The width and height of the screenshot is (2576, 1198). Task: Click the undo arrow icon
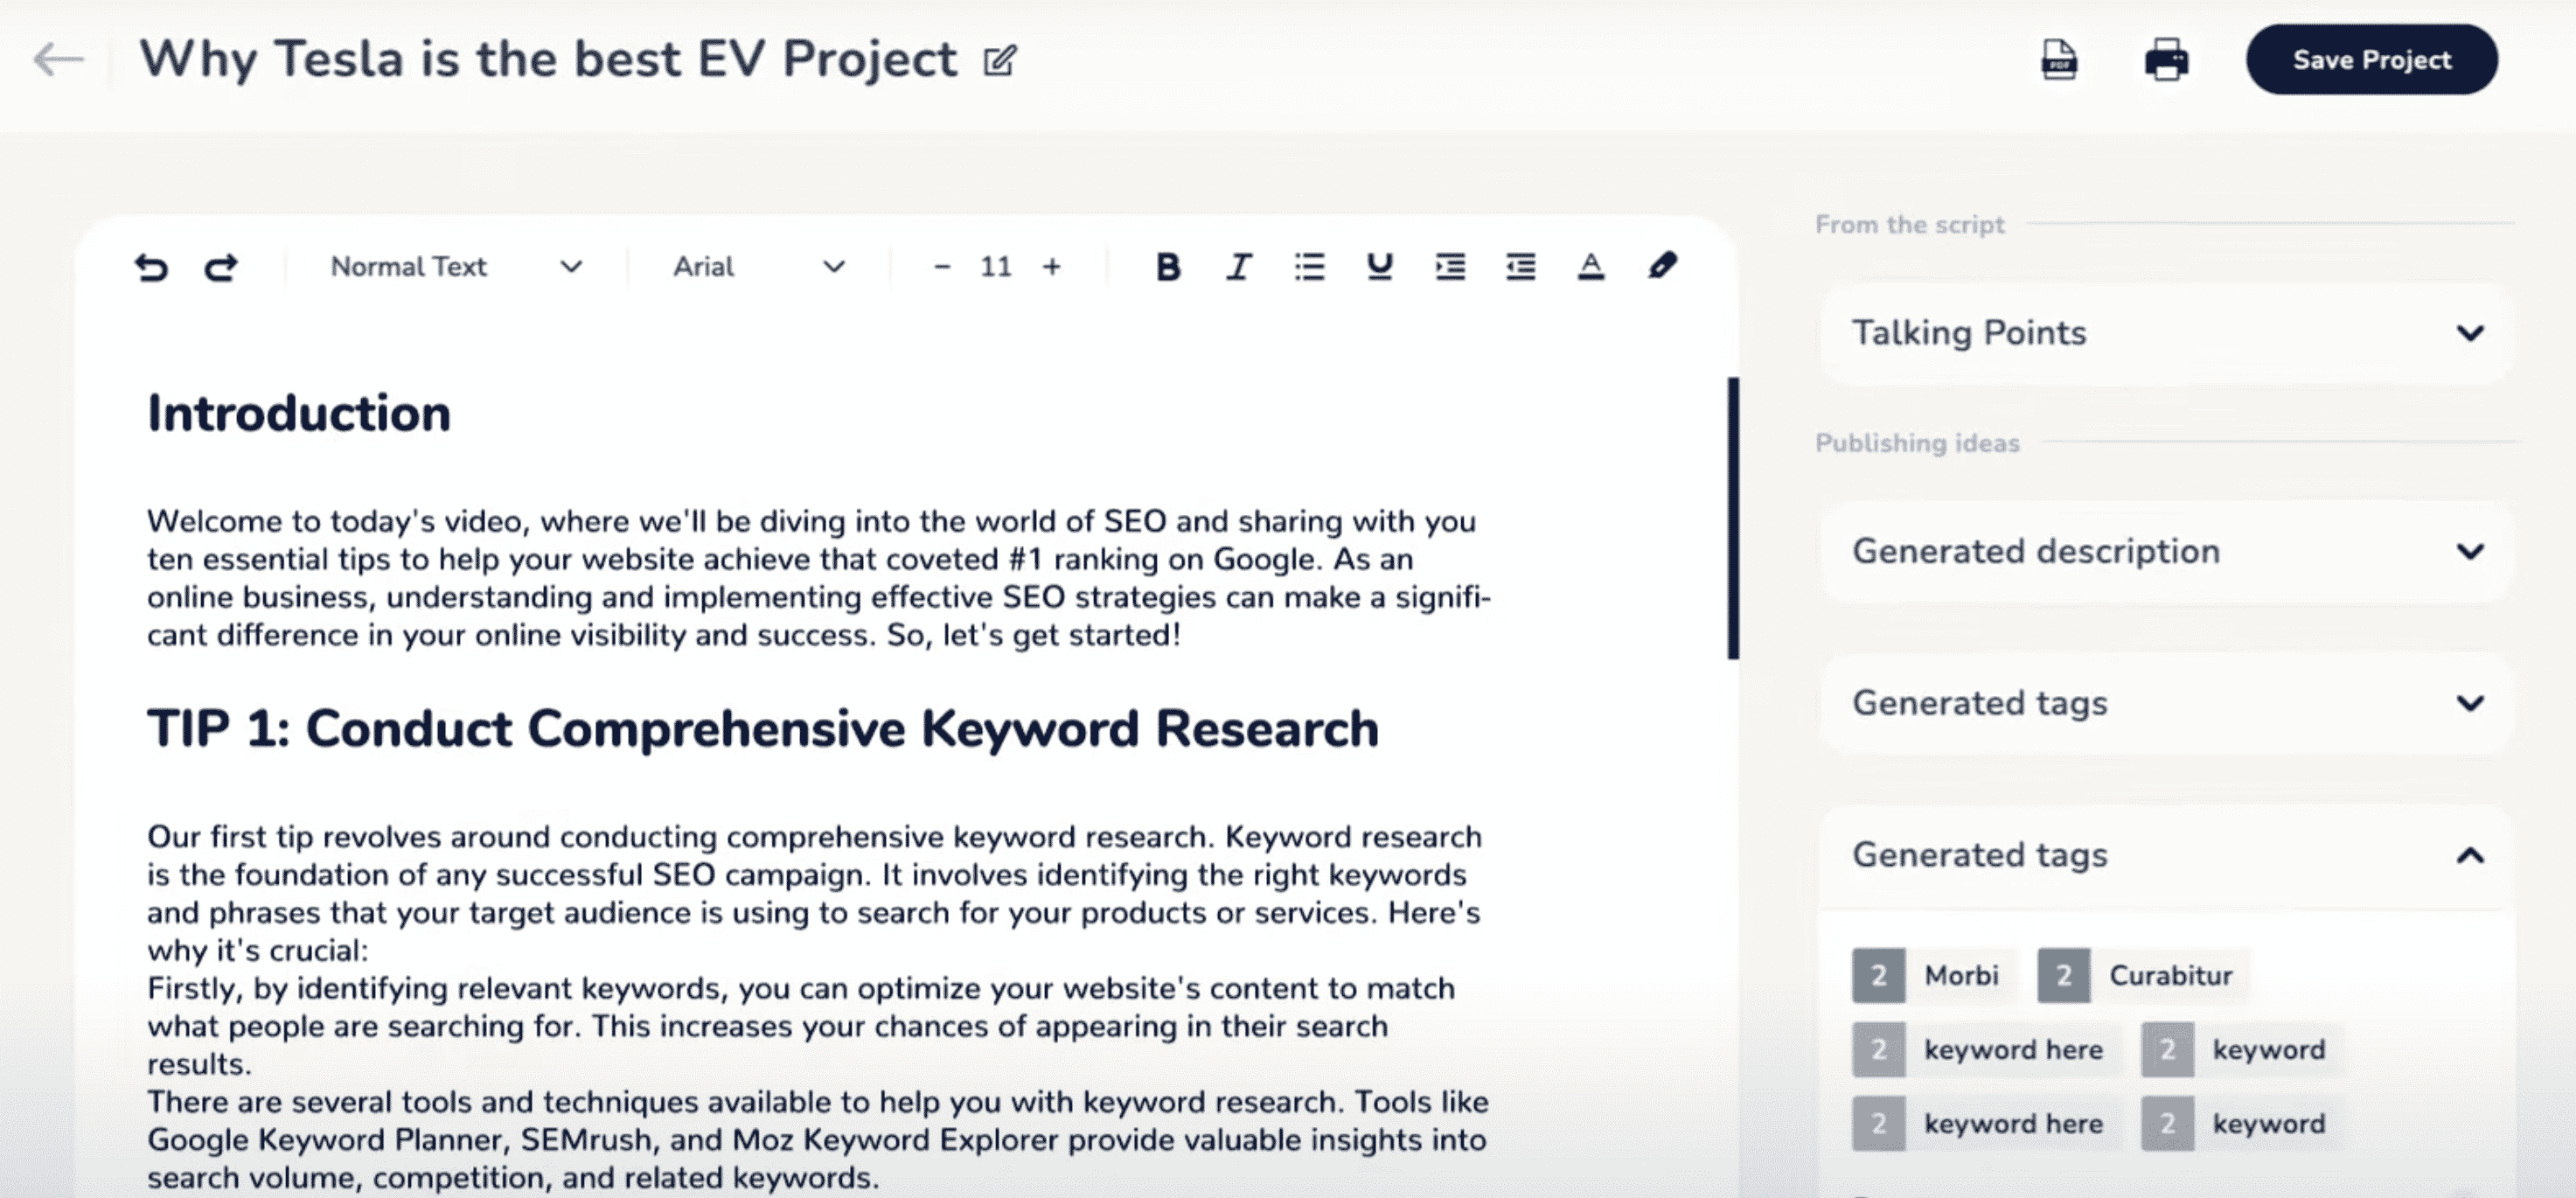point(151,267)
